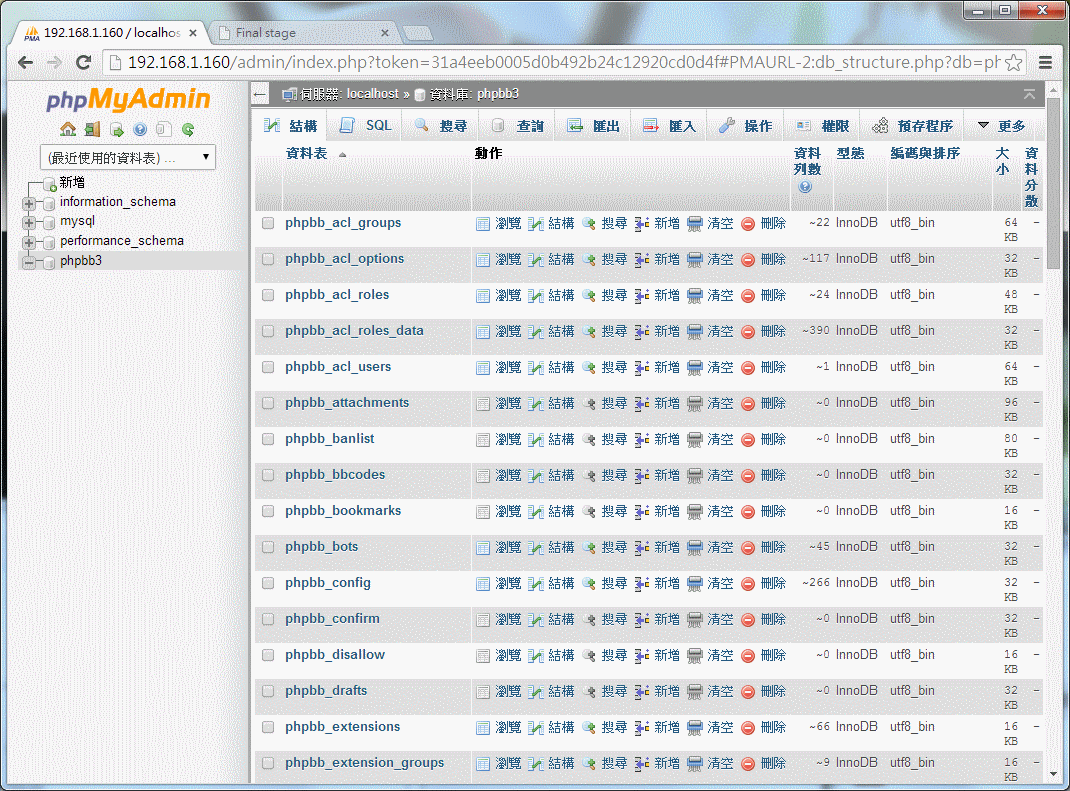Viewport: 1070px width, 791px height.
Task: Check the phpbb_bots table checkbox
Action: 268,547
